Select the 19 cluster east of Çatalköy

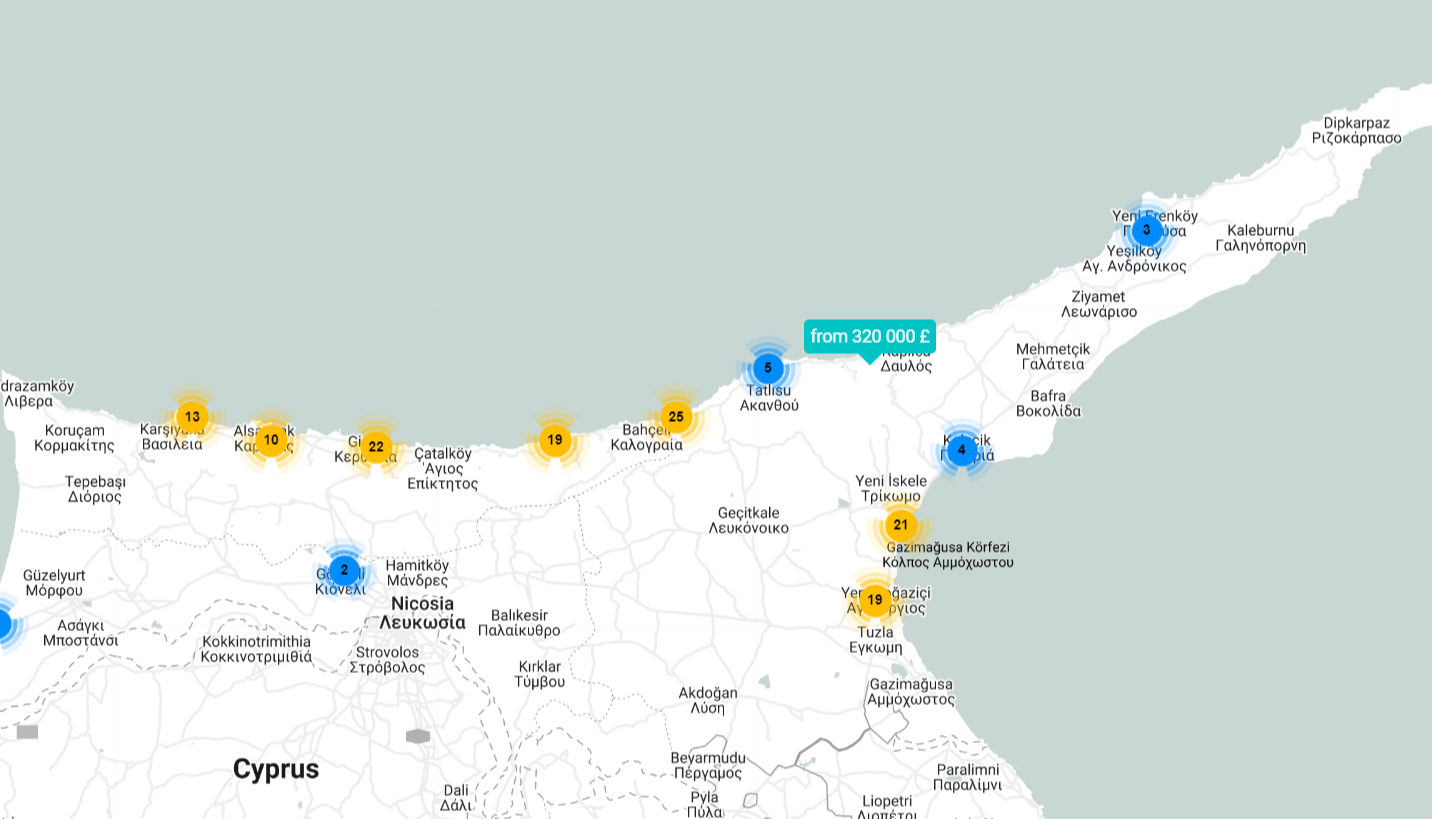pos(554,440)
